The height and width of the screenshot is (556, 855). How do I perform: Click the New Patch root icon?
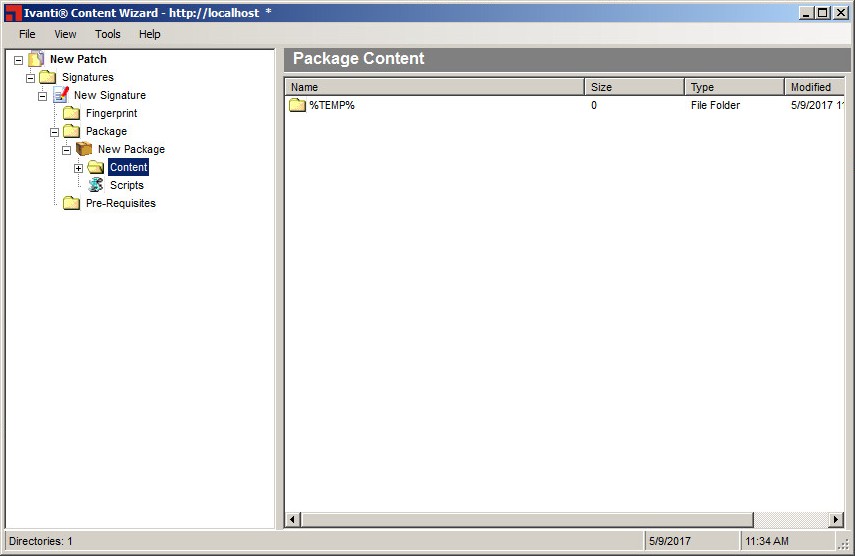point(36,59)
